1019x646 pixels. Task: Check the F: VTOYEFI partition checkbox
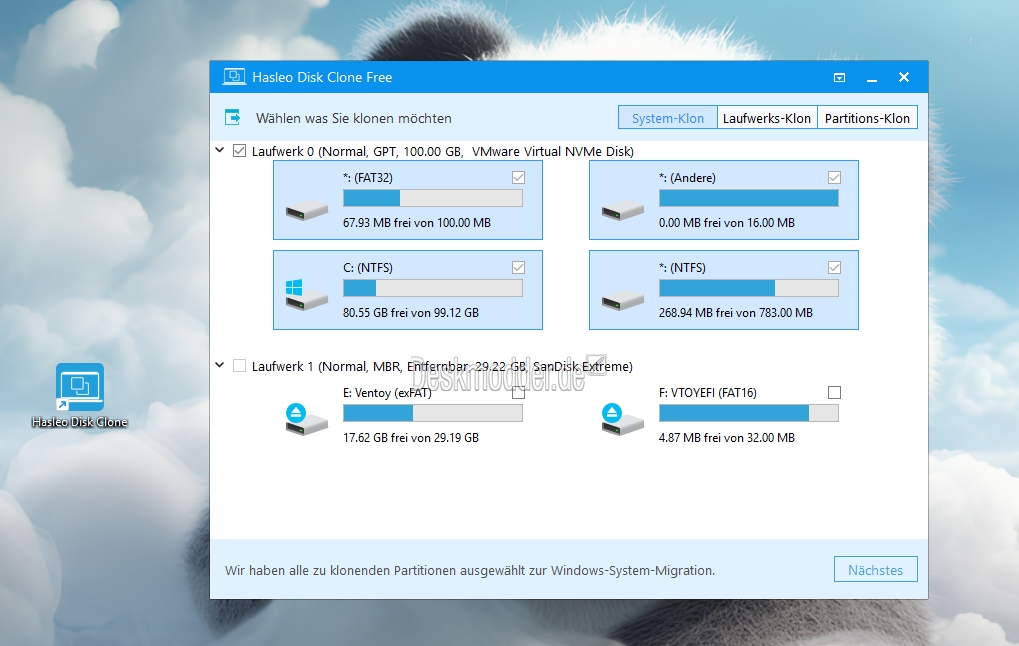[834, 393]
